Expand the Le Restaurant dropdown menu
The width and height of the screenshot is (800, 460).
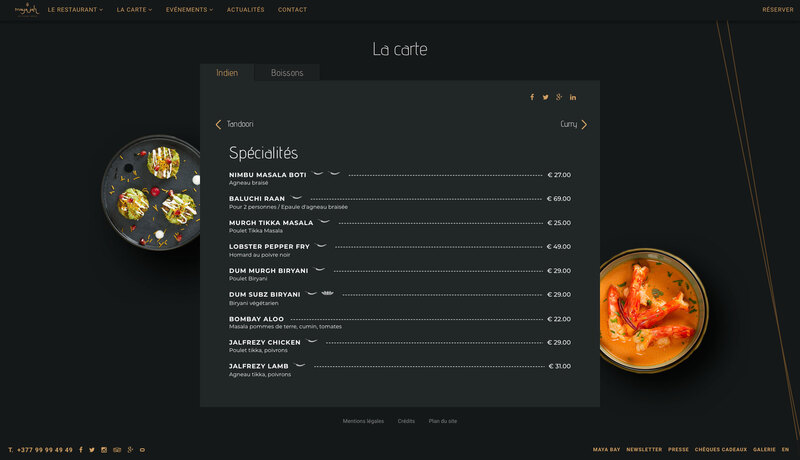75,10
